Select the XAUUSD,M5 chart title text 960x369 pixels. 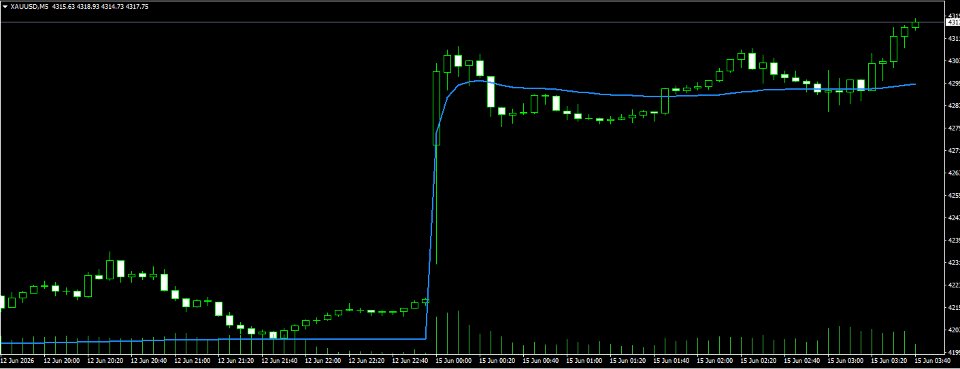29,6
